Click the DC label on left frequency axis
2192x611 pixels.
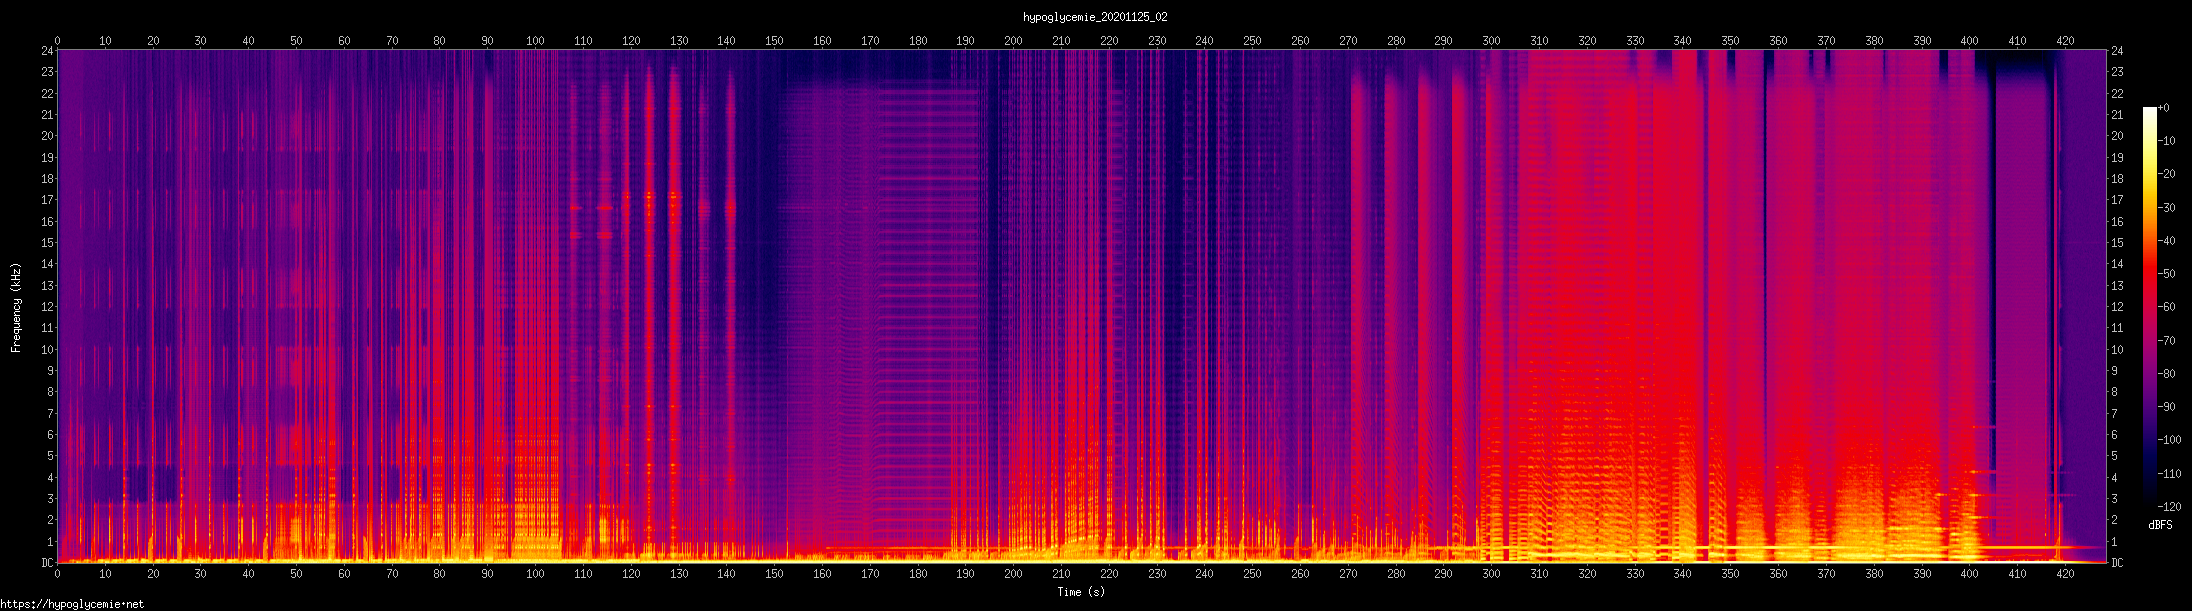(46, 563)
